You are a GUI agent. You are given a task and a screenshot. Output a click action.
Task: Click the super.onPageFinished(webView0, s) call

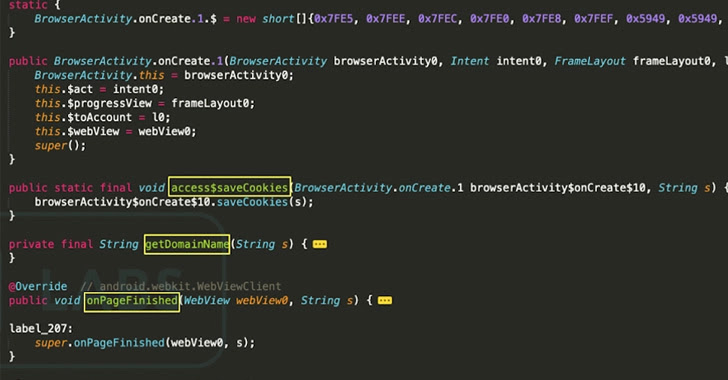click(145, 343)
